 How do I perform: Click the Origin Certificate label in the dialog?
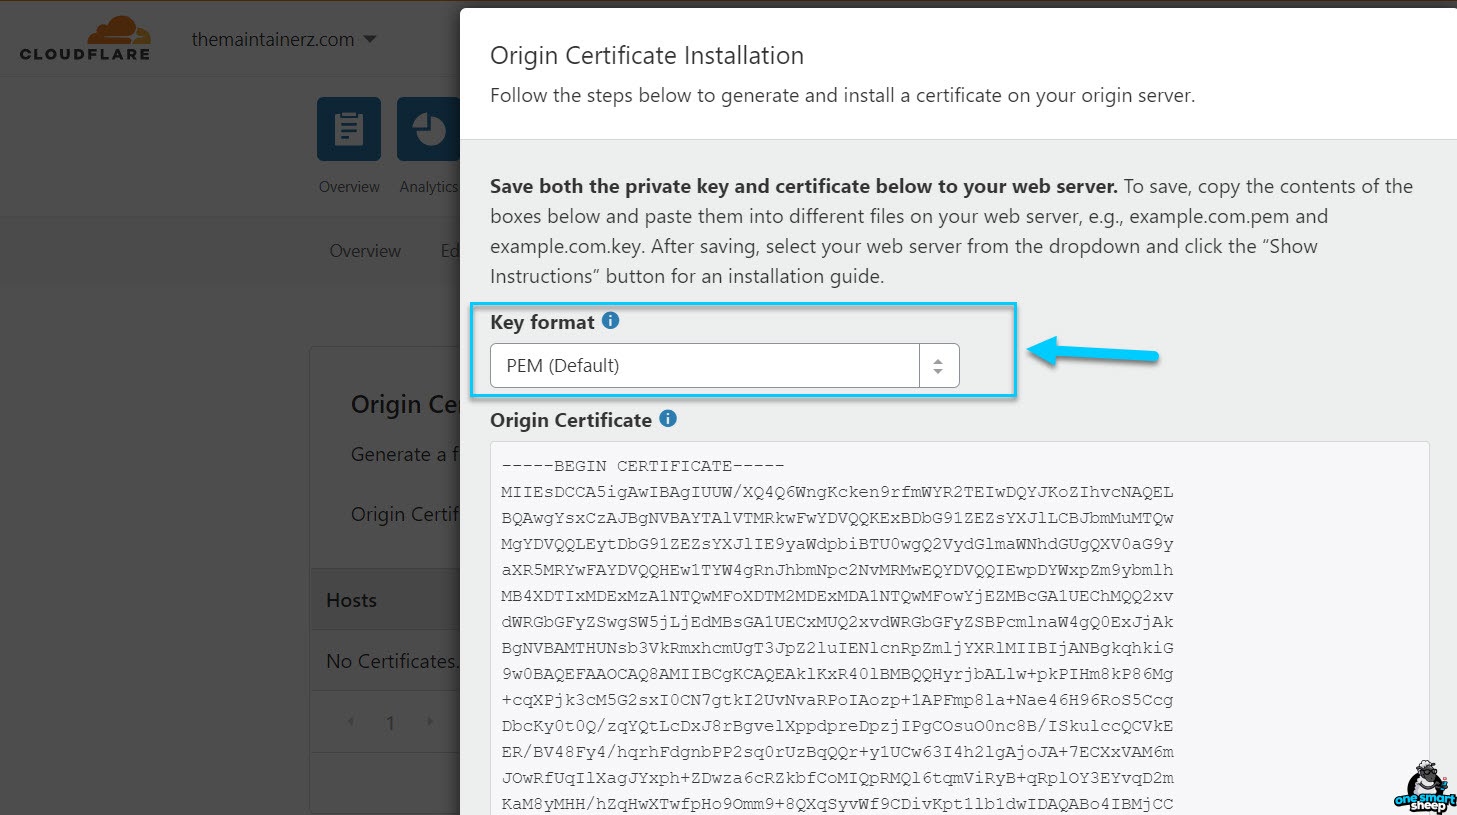point(571,420)
